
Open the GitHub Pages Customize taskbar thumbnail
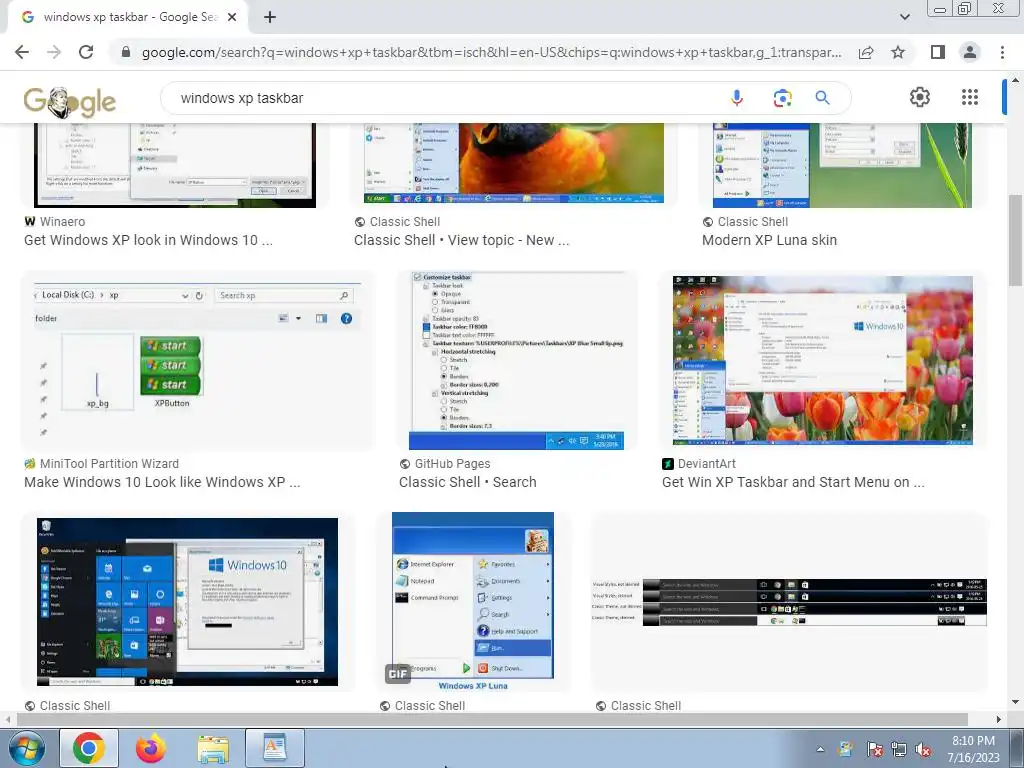pos(517,360)
